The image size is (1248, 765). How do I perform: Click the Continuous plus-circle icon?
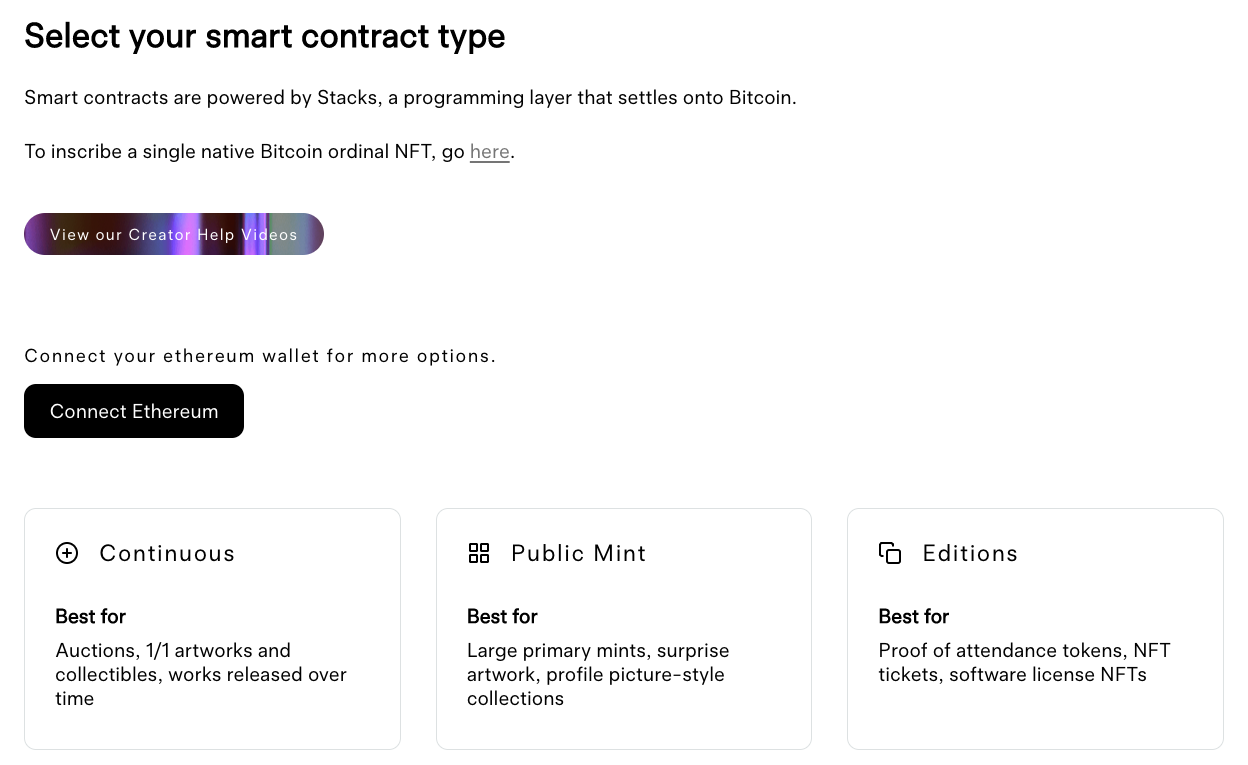pos(67,553)
